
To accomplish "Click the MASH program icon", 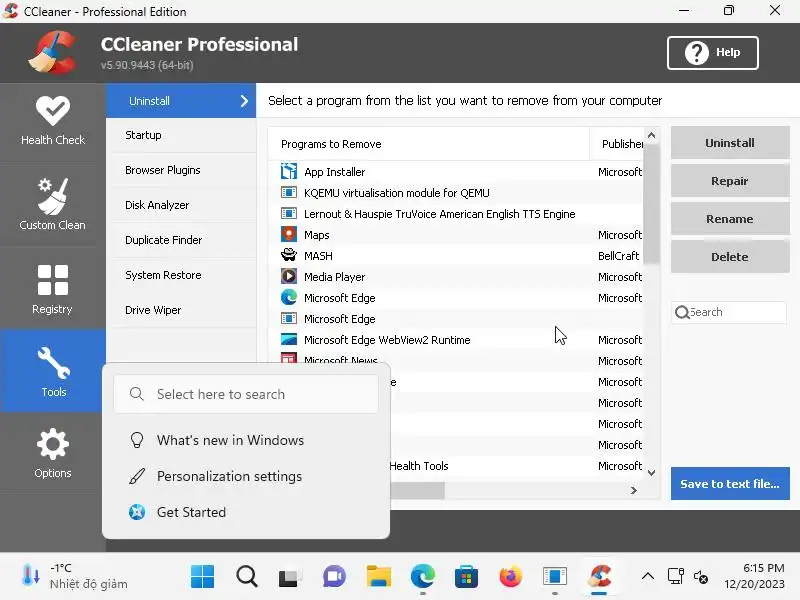I will pos(289,255).
